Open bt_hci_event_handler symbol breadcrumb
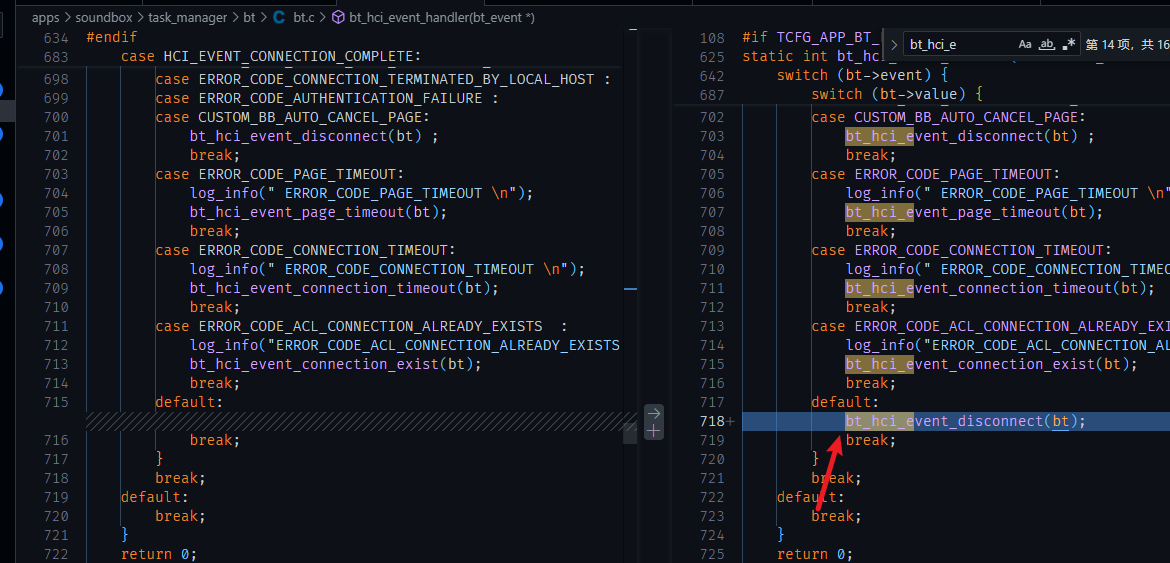Screen dimensions: 1170x563 tap(442, 16)
